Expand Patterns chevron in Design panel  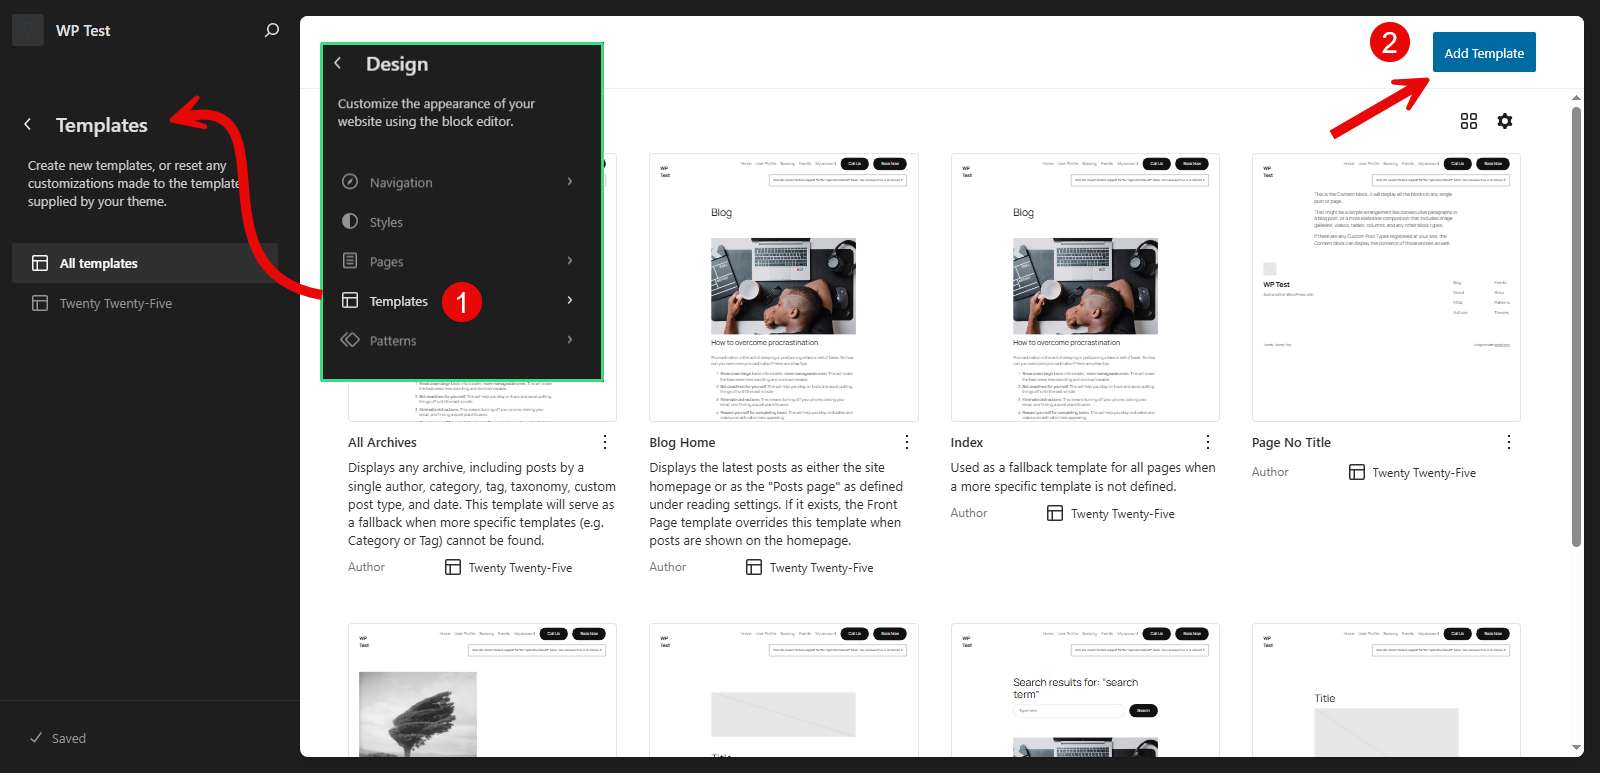pos(570,339)
